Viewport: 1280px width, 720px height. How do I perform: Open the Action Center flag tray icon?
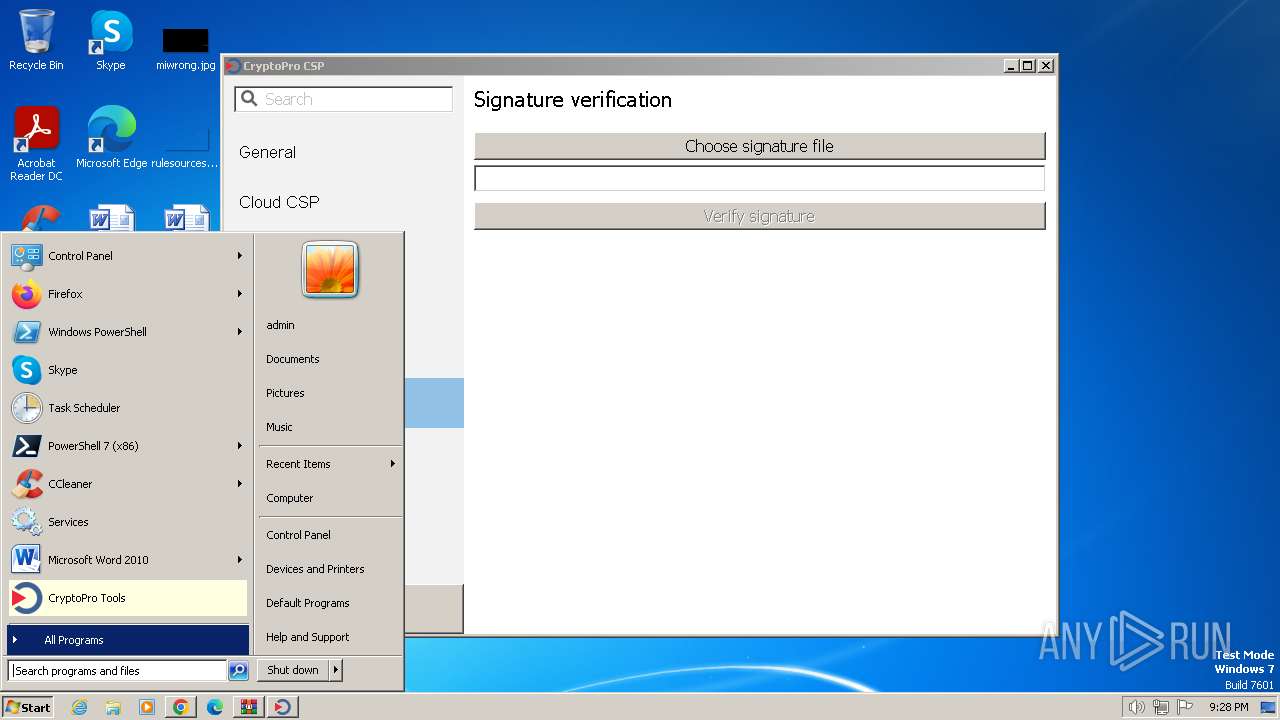point(1185,707)
